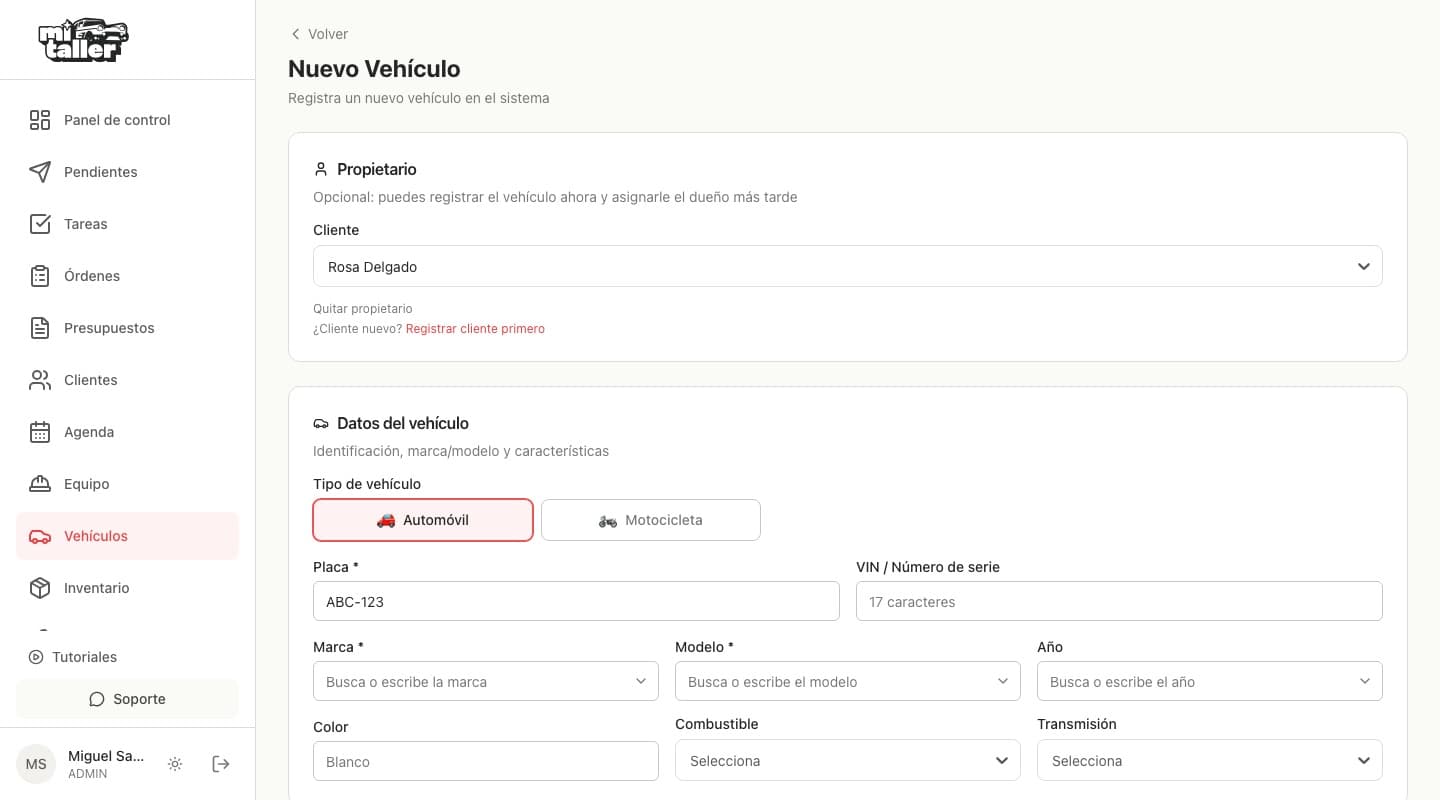Screen dimensions: 1440x800
Task: Open the Cliente dropdown showing Rosa Delgado
Action: (x=848, y=267)
